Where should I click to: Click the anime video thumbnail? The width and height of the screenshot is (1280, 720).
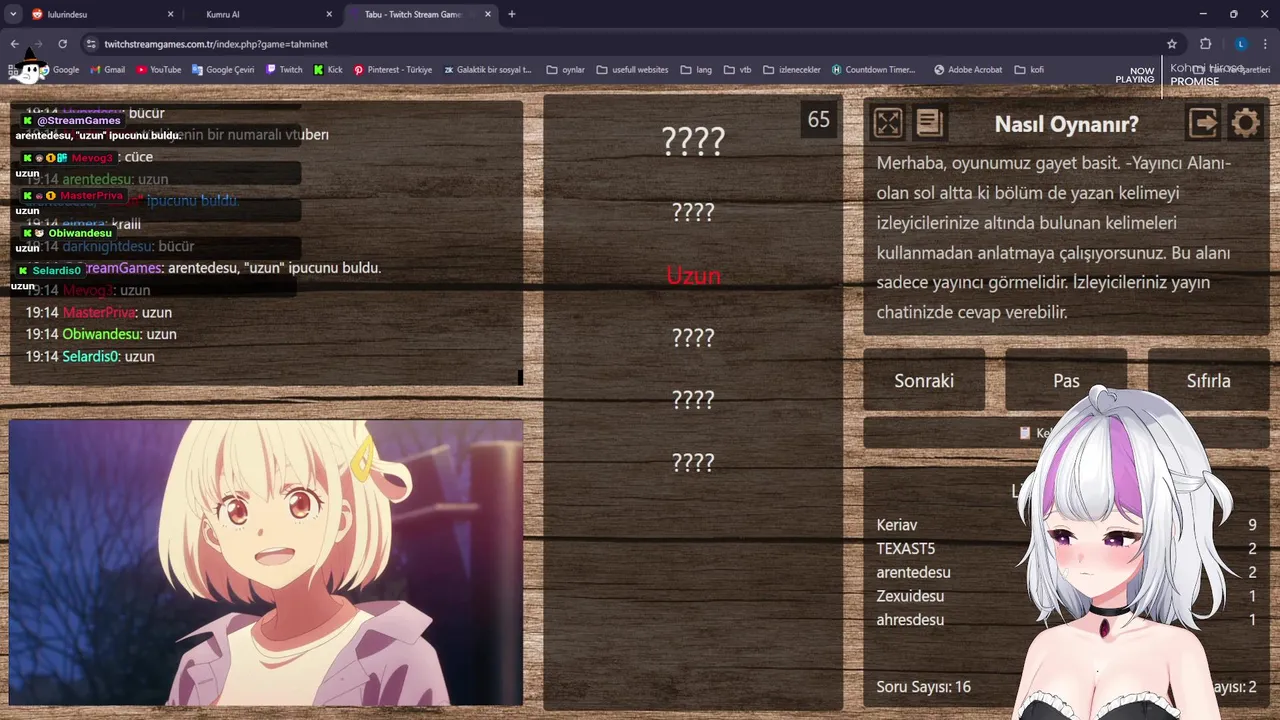click(x=266, y=563)
